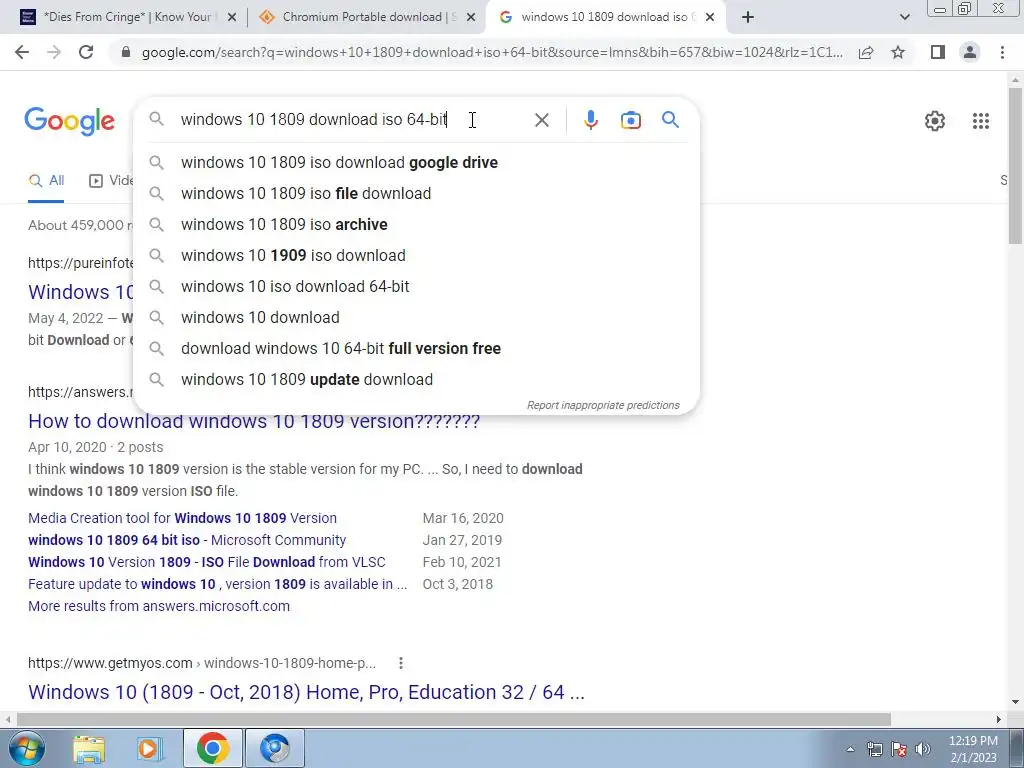Click the taskbar clock 12:19 PM
The image size is (1024, 768).
[973, 749]
